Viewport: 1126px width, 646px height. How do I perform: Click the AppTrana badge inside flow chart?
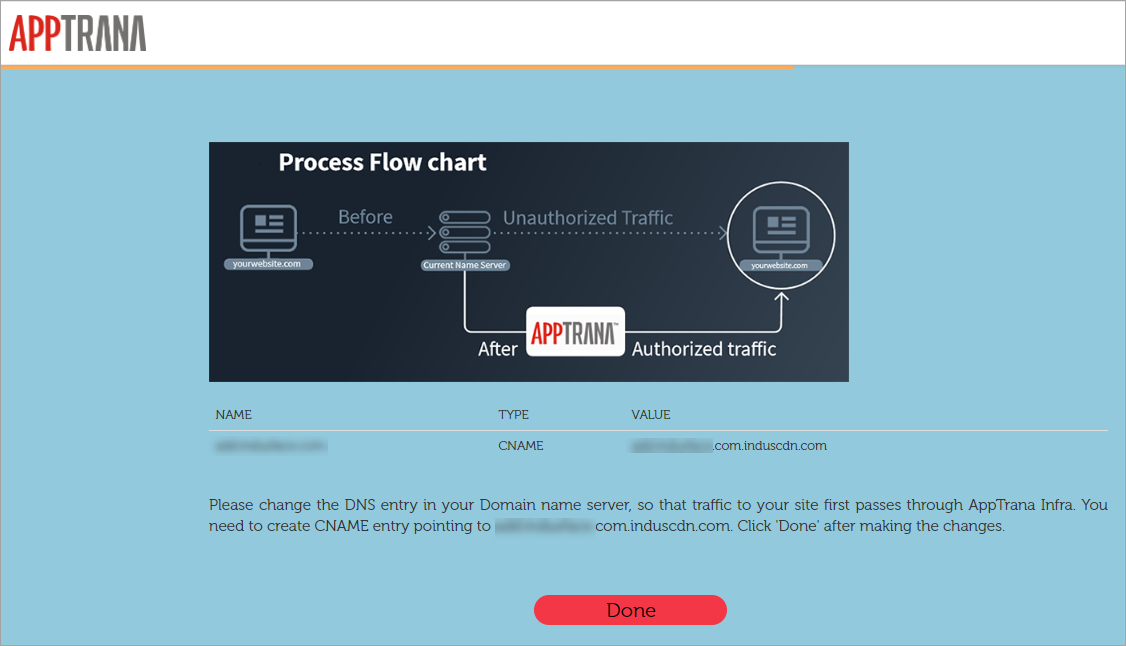point(575,332)
